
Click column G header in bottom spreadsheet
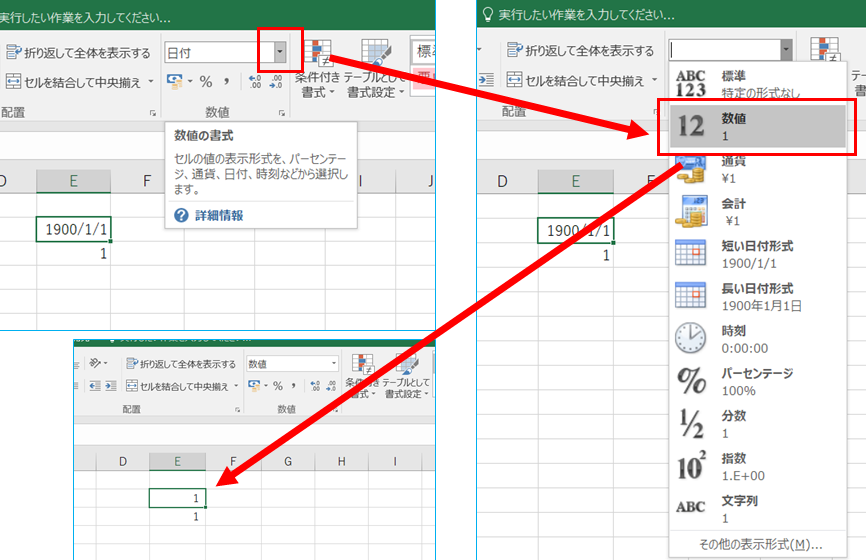coord(287,462)
